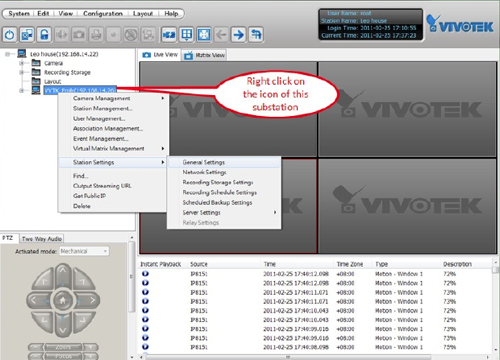
Task: Click the PTZ left arrow
Action: 35,300
